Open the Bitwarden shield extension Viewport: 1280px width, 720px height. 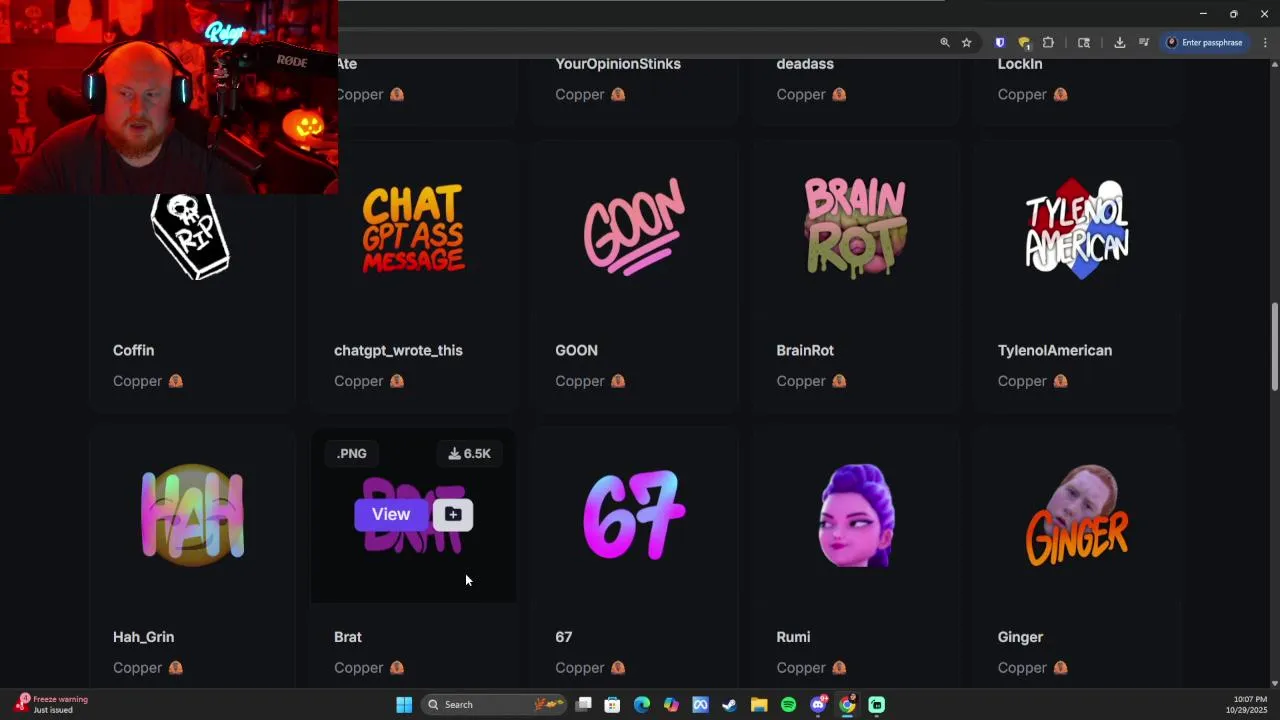999,42
